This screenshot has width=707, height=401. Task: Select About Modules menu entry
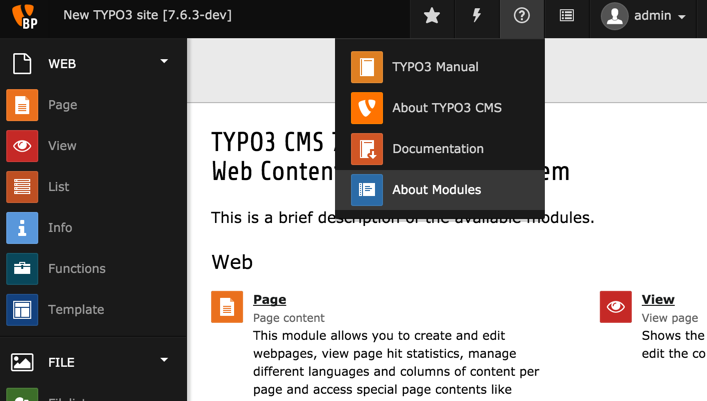coord(440,190)
